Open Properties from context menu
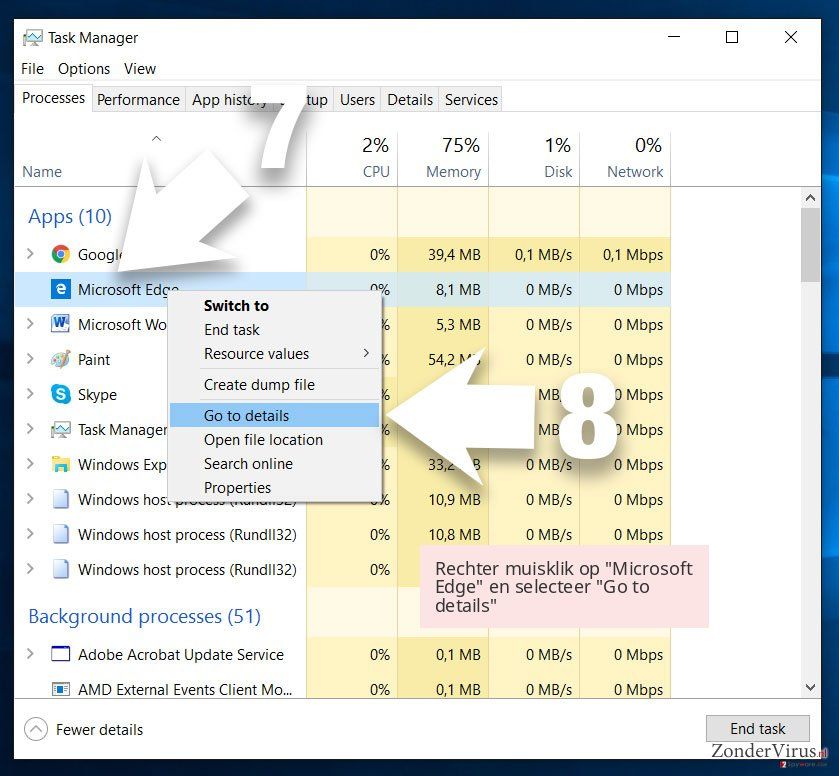The image size is (839, 776). pos(274,488)
